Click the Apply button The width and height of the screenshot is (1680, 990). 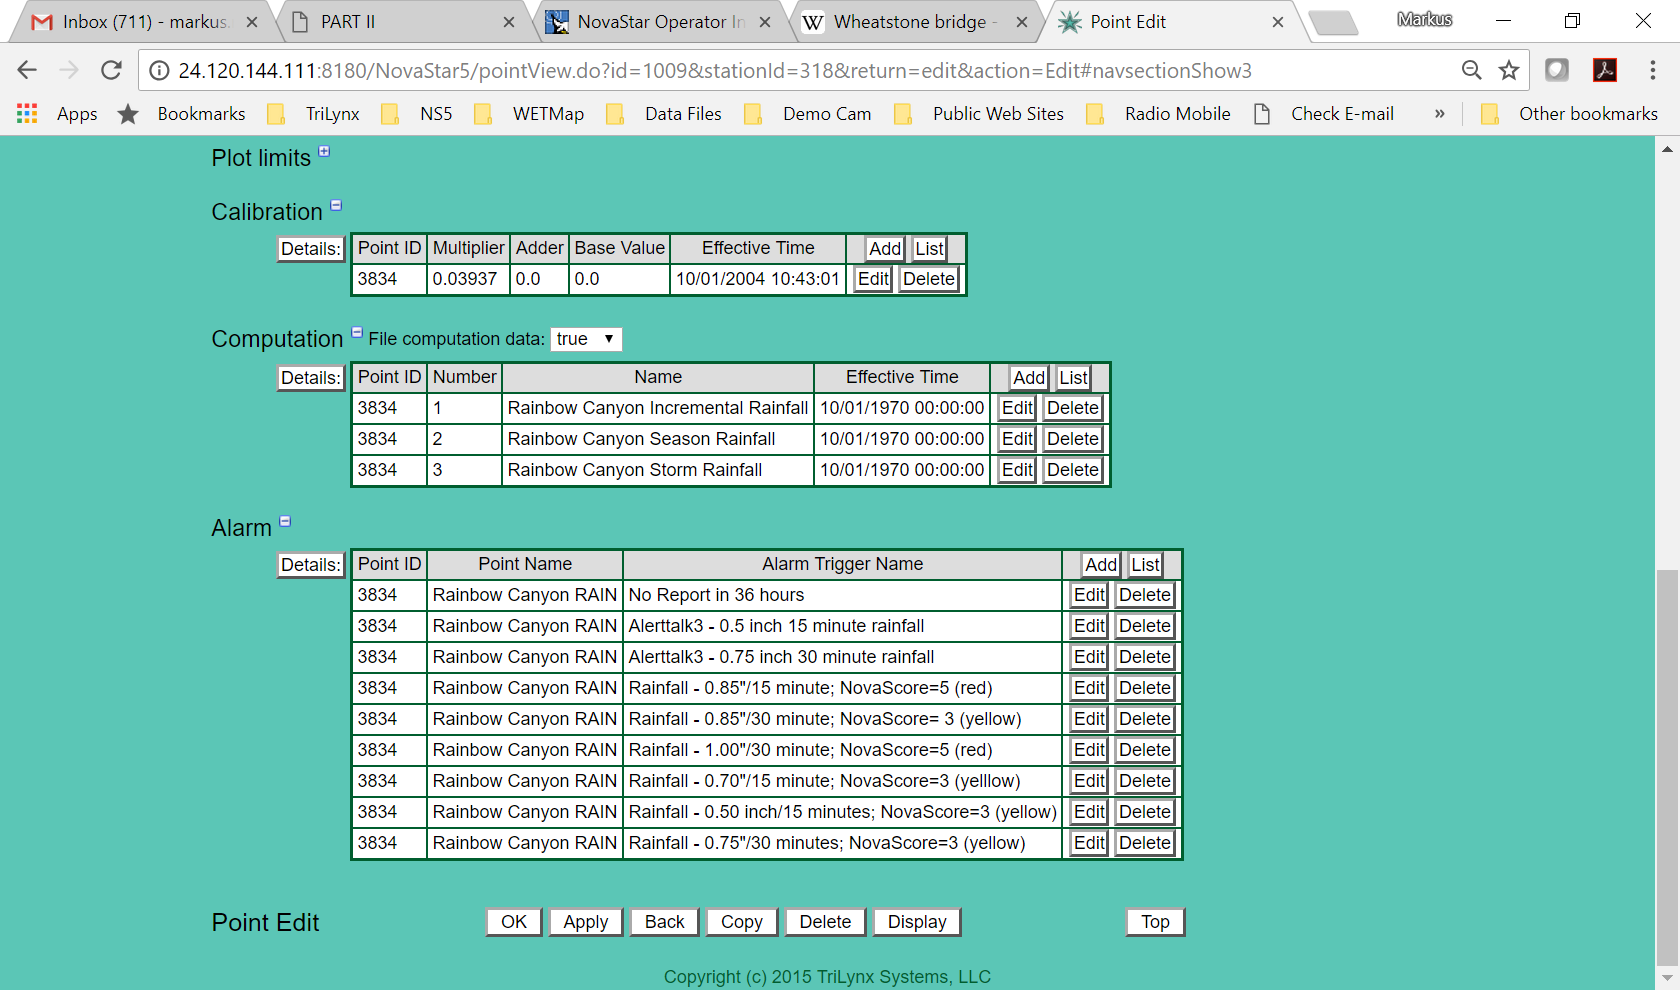[585, 922]
